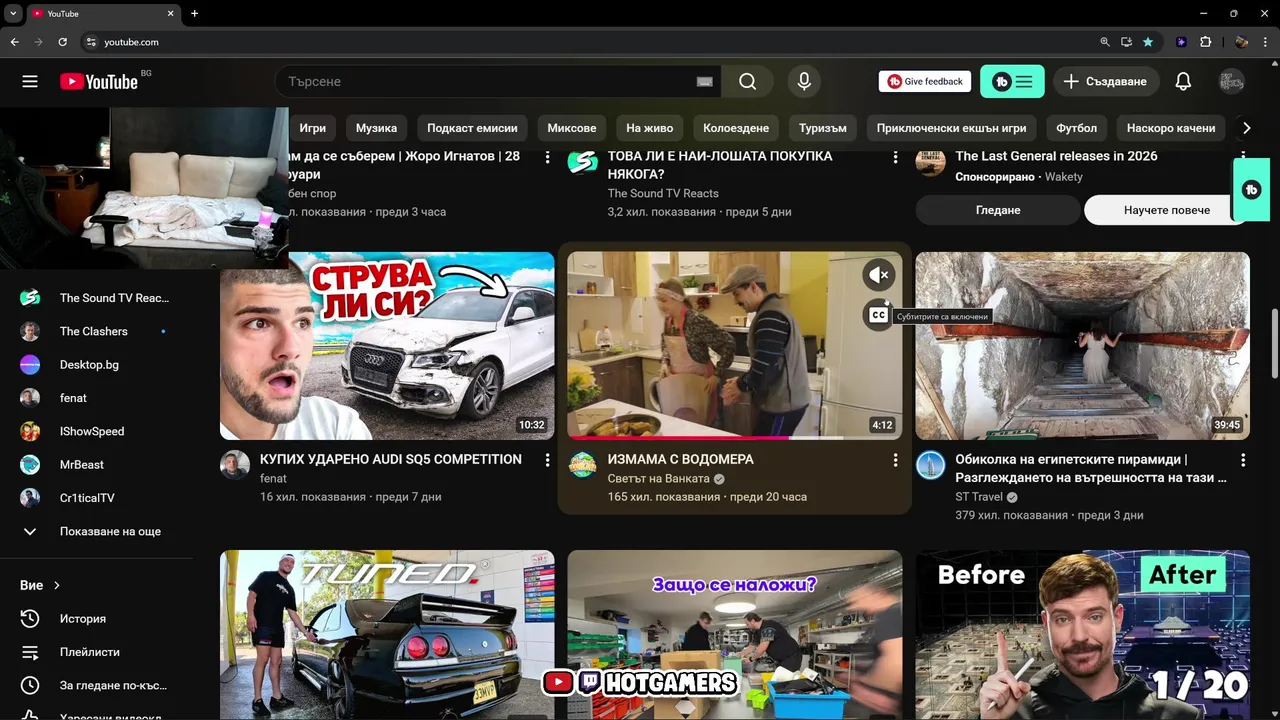This screenshot has height=720, width=1280.
Task: Open the TUNED black car thumbnail
Action: [x=387, y=634]
